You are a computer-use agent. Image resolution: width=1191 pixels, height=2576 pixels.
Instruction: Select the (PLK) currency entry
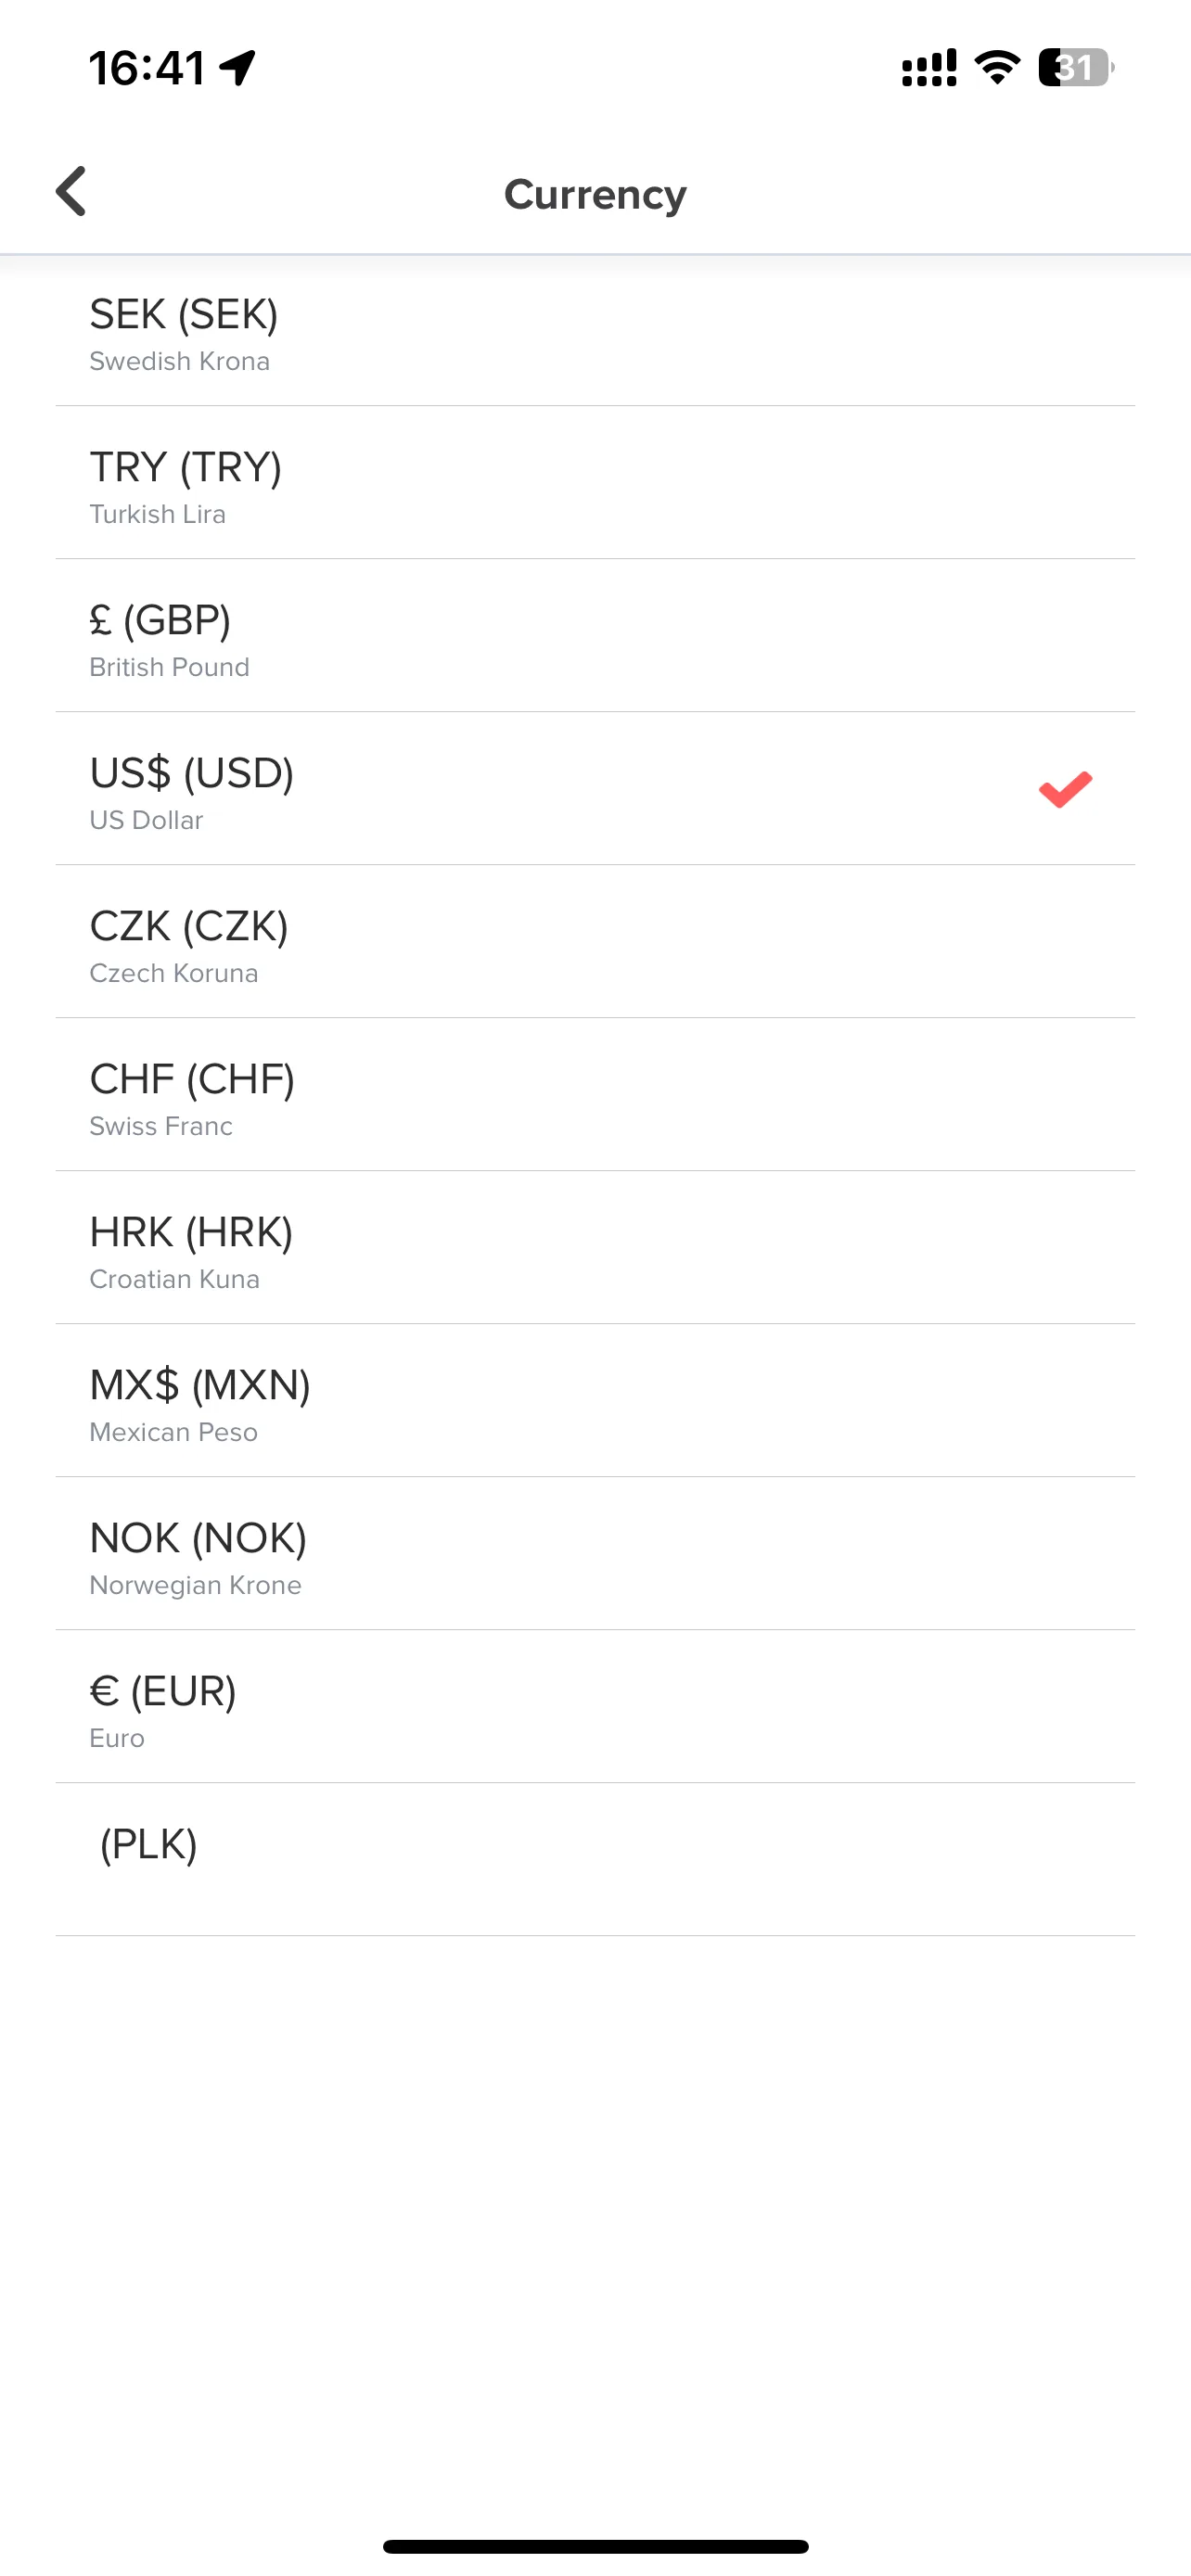click(x=595, y=1860)
